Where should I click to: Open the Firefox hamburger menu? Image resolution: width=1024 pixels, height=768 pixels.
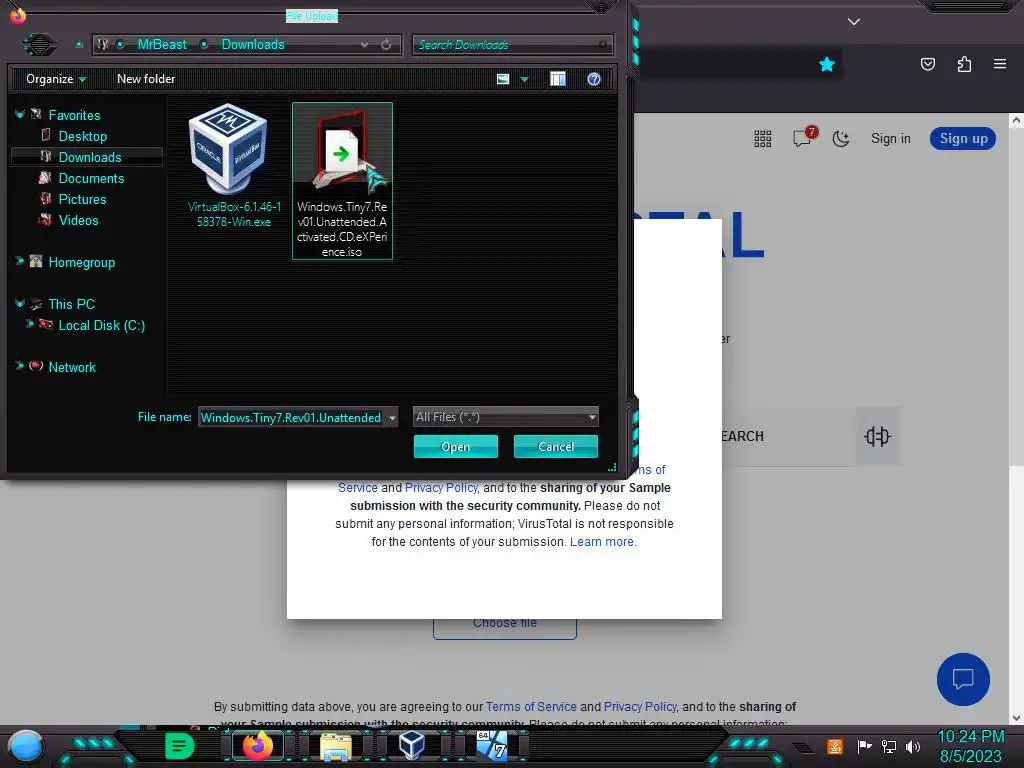[x=1000, y=64]
